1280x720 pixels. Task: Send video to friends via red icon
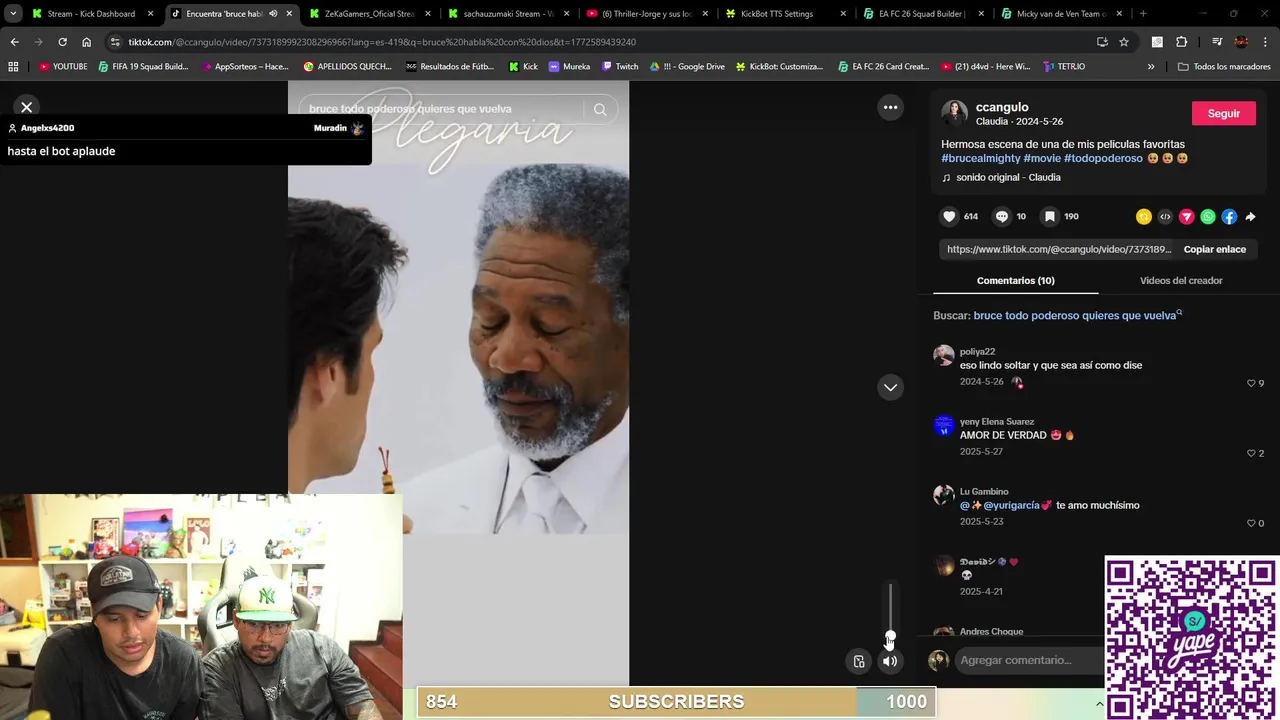coord(1187,217)
